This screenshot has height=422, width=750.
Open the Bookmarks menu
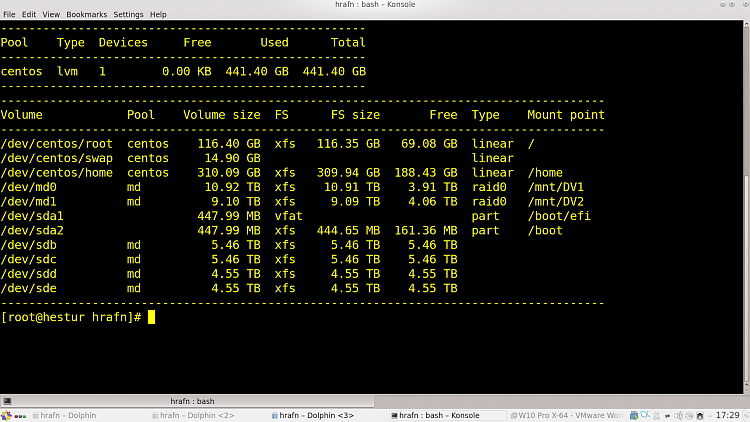[x=87, y=14]
